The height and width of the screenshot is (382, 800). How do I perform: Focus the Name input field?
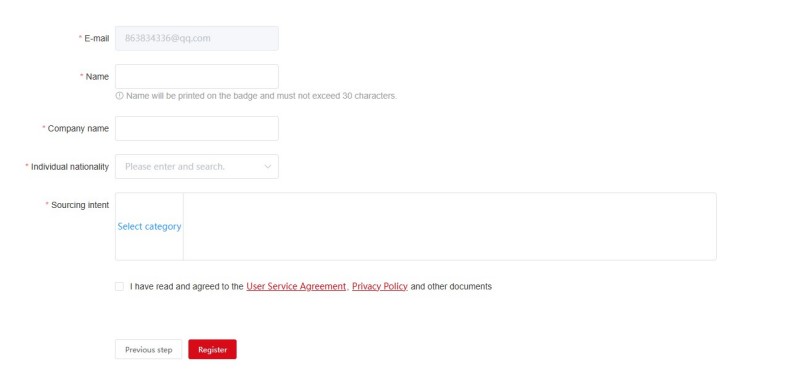197,77
